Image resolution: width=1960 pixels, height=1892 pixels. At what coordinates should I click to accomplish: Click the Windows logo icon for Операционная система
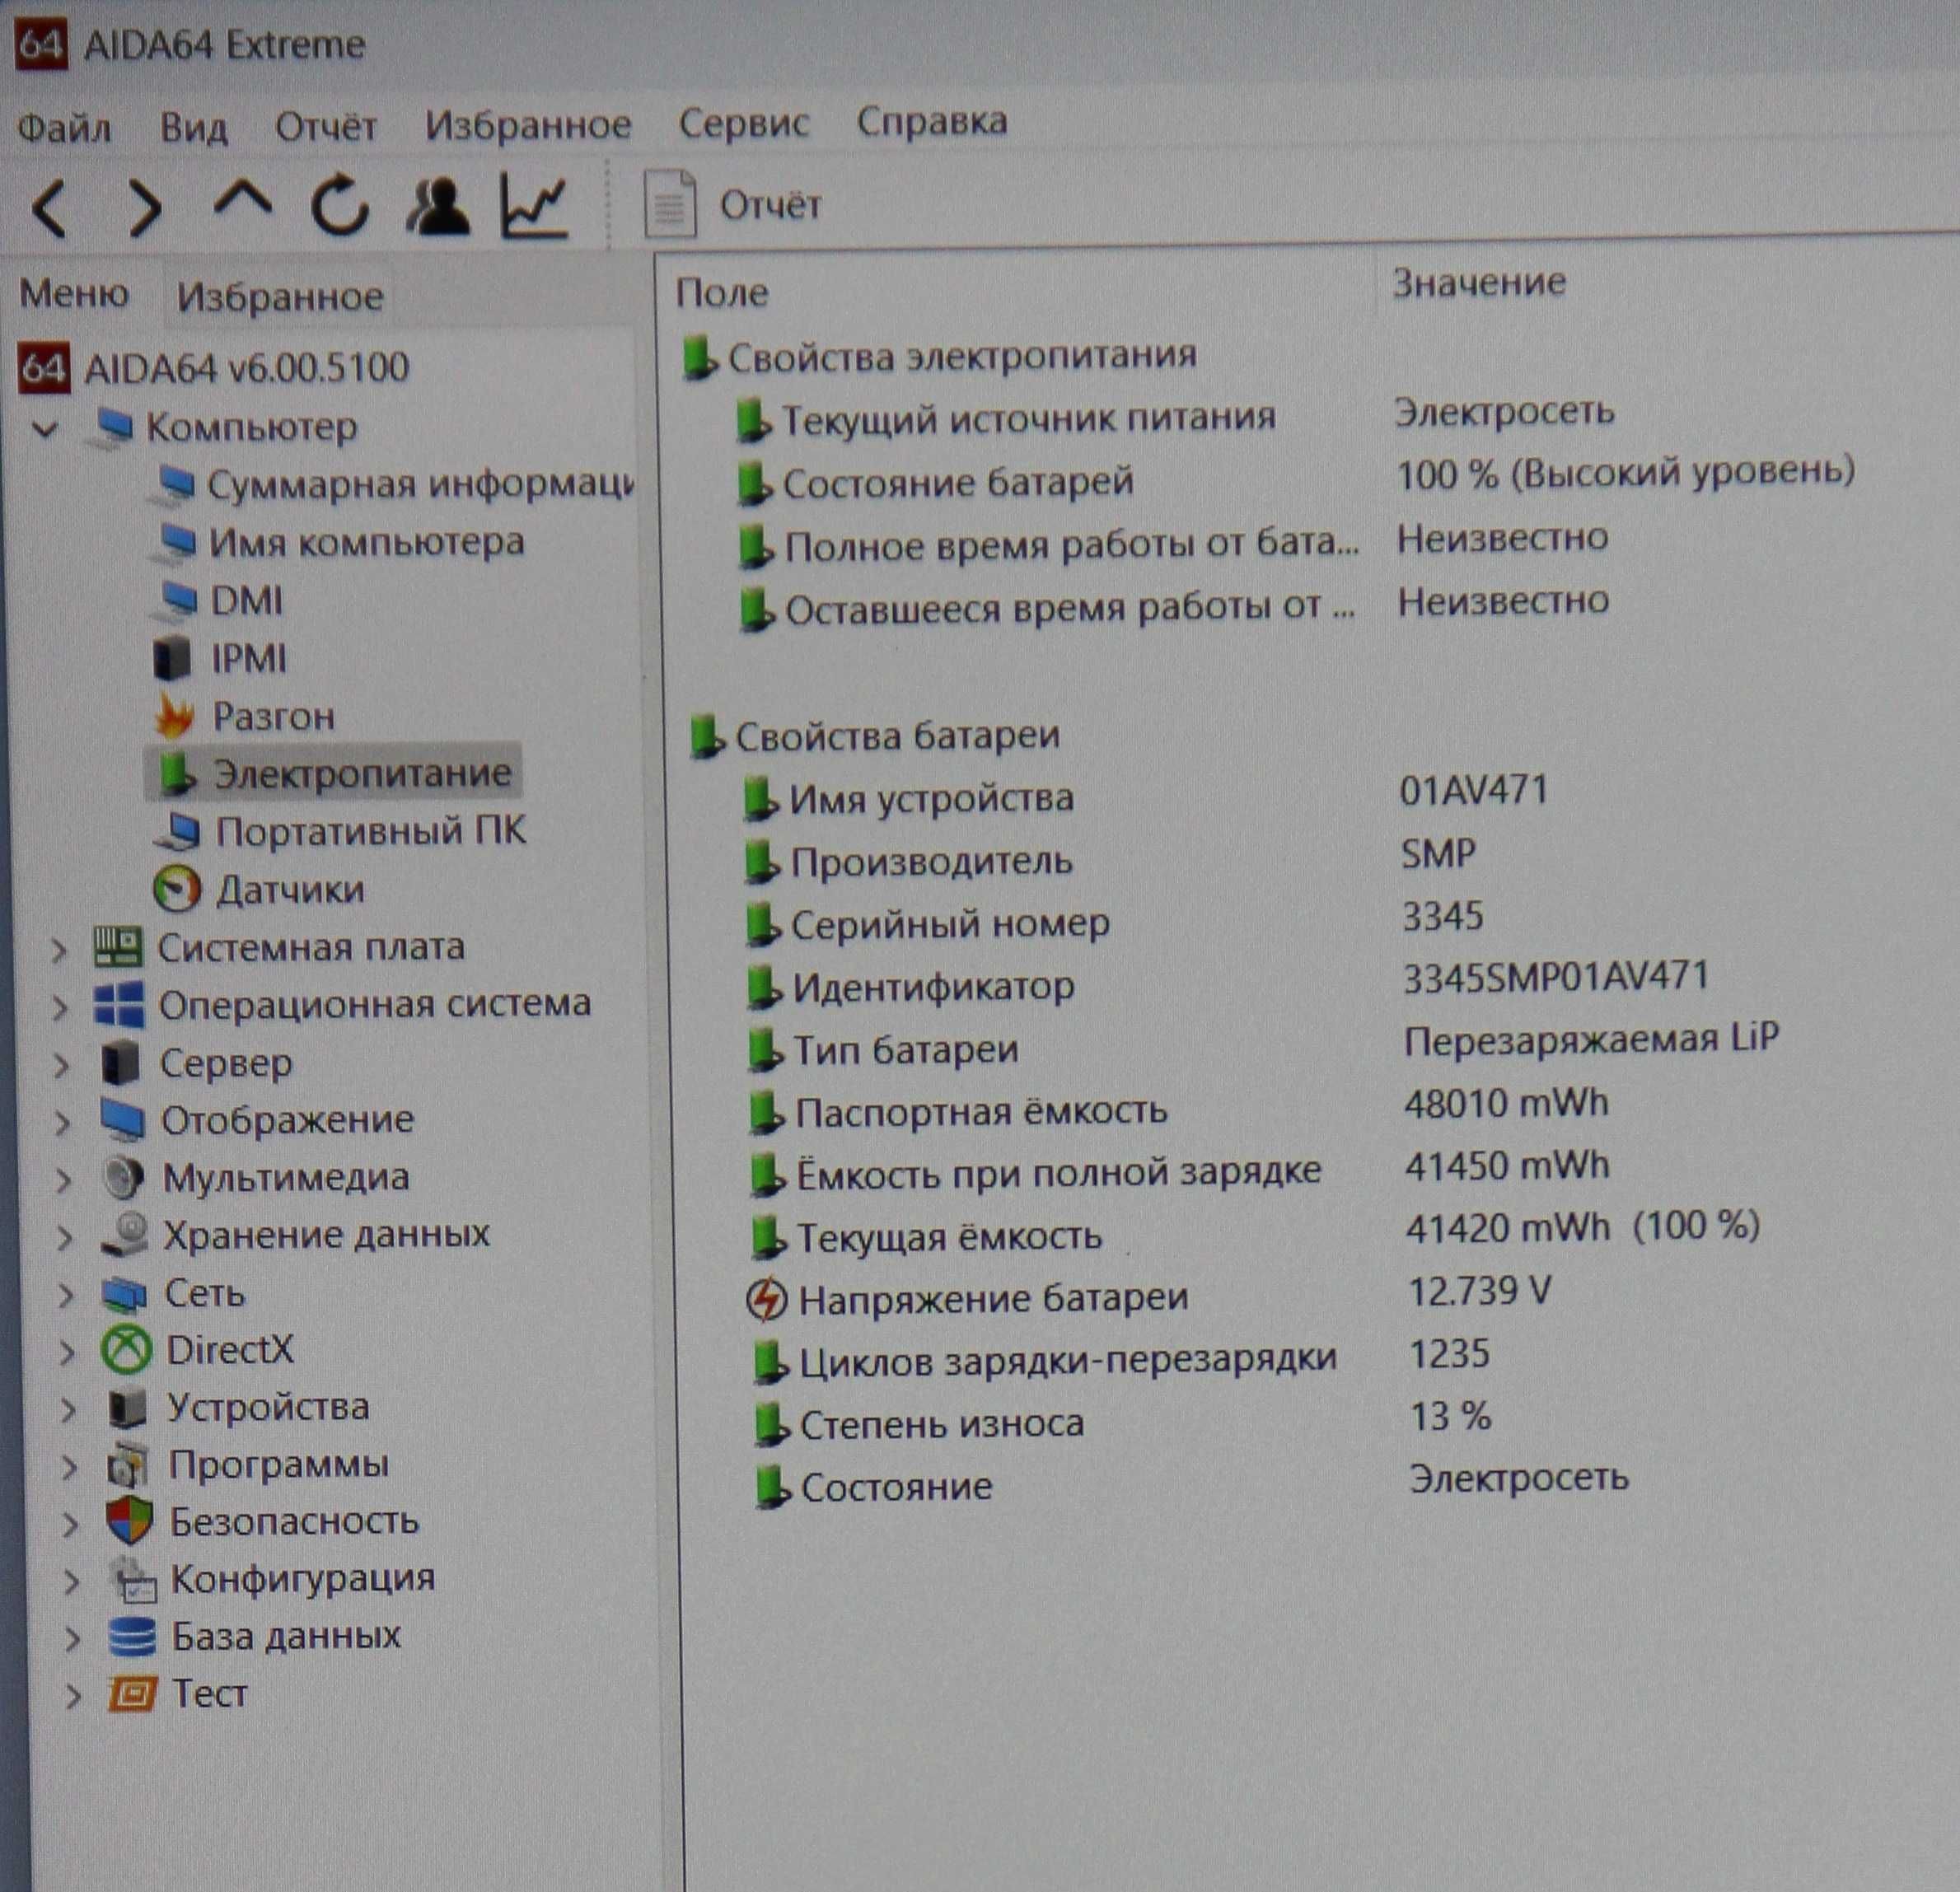(x=118, y=1004)
